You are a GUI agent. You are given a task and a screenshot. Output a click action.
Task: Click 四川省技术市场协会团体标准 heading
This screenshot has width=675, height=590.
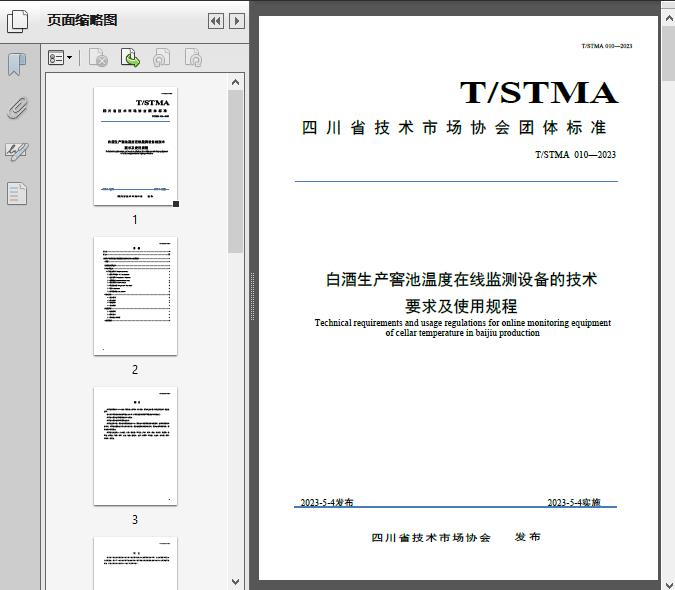454,128
